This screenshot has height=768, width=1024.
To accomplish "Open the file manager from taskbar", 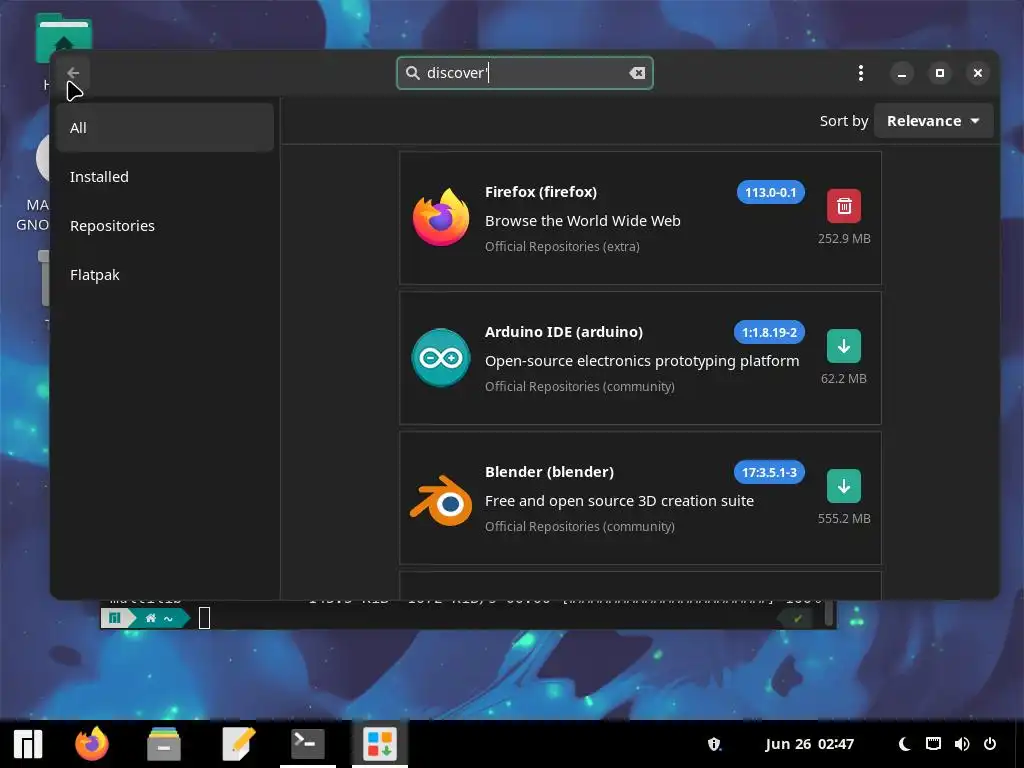I will pyautogui.click(x=164, y=744).
